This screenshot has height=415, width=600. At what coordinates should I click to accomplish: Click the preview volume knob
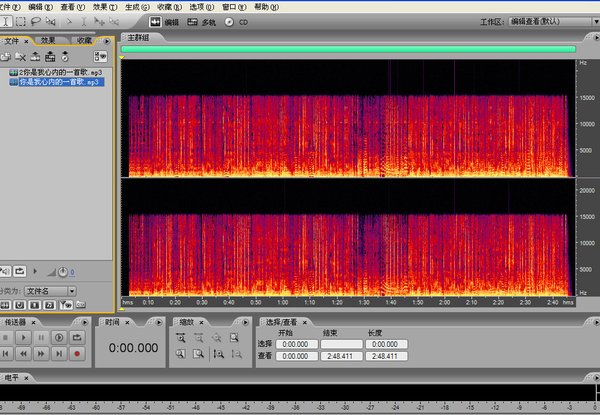tap(63, 272)
